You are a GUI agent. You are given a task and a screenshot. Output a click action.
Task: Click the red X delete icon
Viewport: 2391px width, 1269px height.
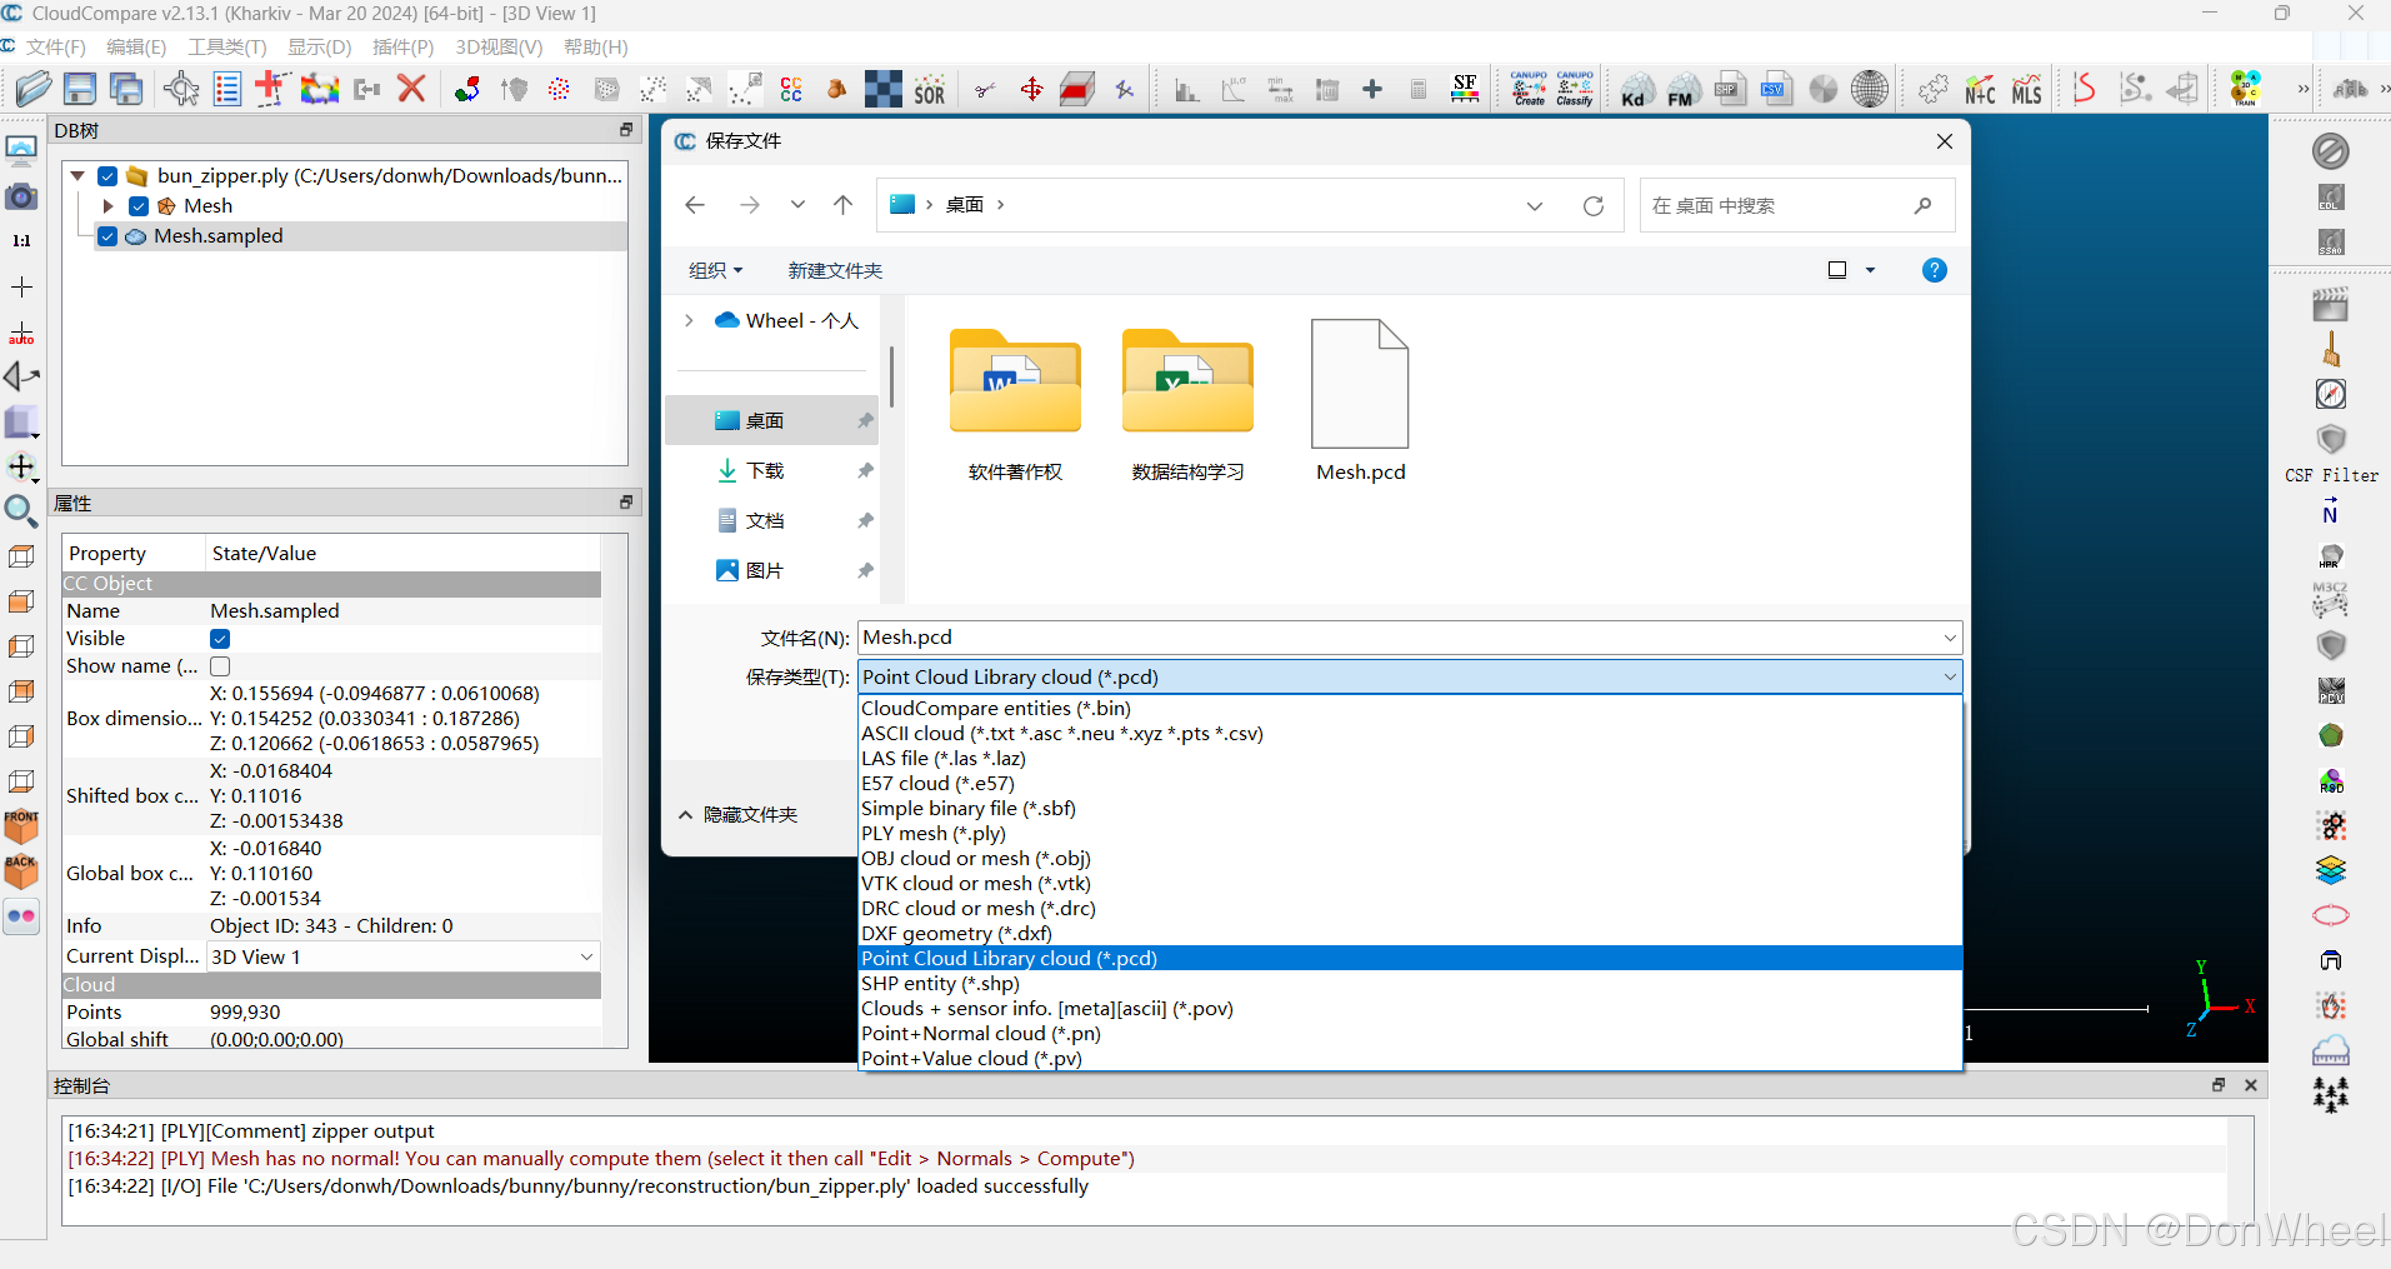tap(411, 89)
